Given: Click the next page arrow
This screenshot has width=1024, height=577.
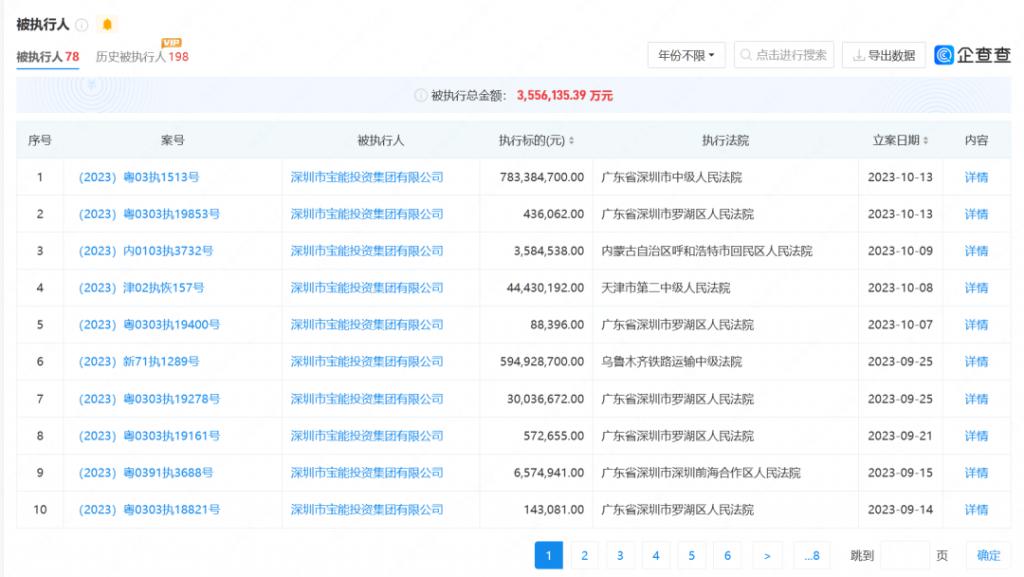Looking at the screenshot, I should pos(767,555).
